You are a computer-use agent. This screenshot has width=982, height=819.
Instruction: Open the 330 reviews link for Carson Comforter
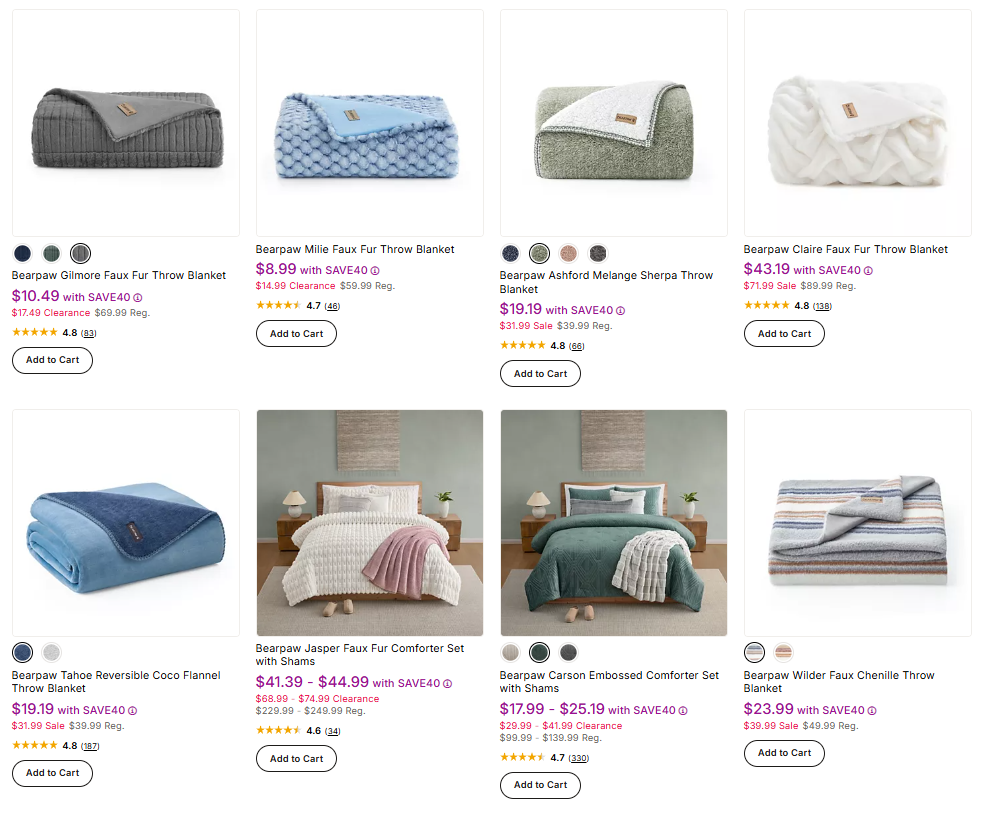pos(578,757)
